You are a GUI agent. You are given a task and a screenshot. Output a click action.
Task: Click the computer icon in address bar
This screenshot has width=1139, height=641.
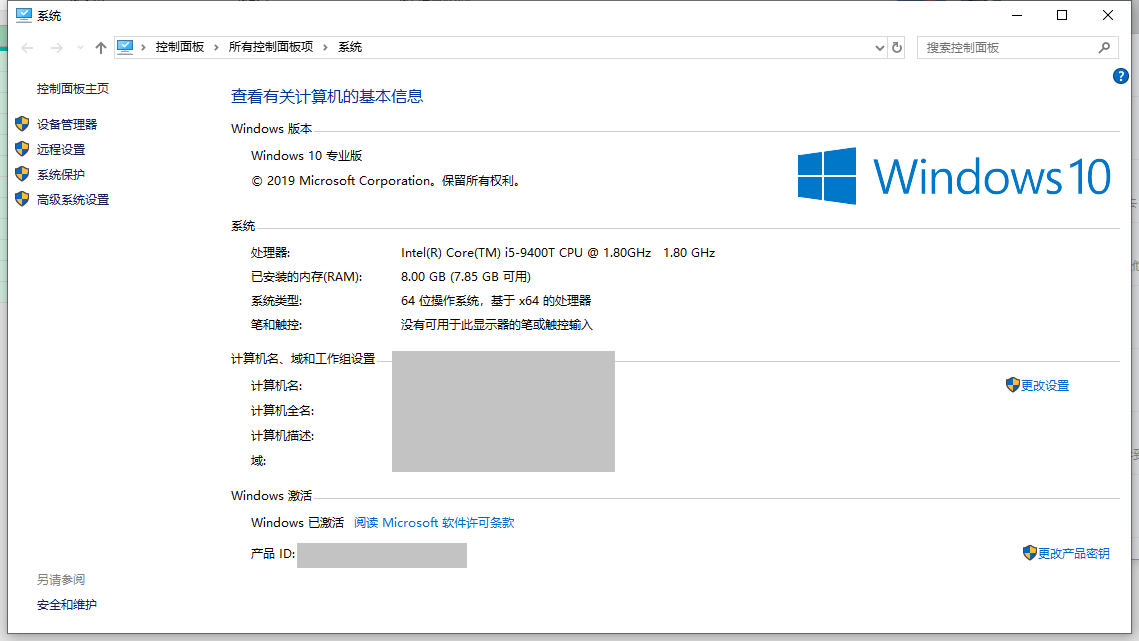pos(125,47)
